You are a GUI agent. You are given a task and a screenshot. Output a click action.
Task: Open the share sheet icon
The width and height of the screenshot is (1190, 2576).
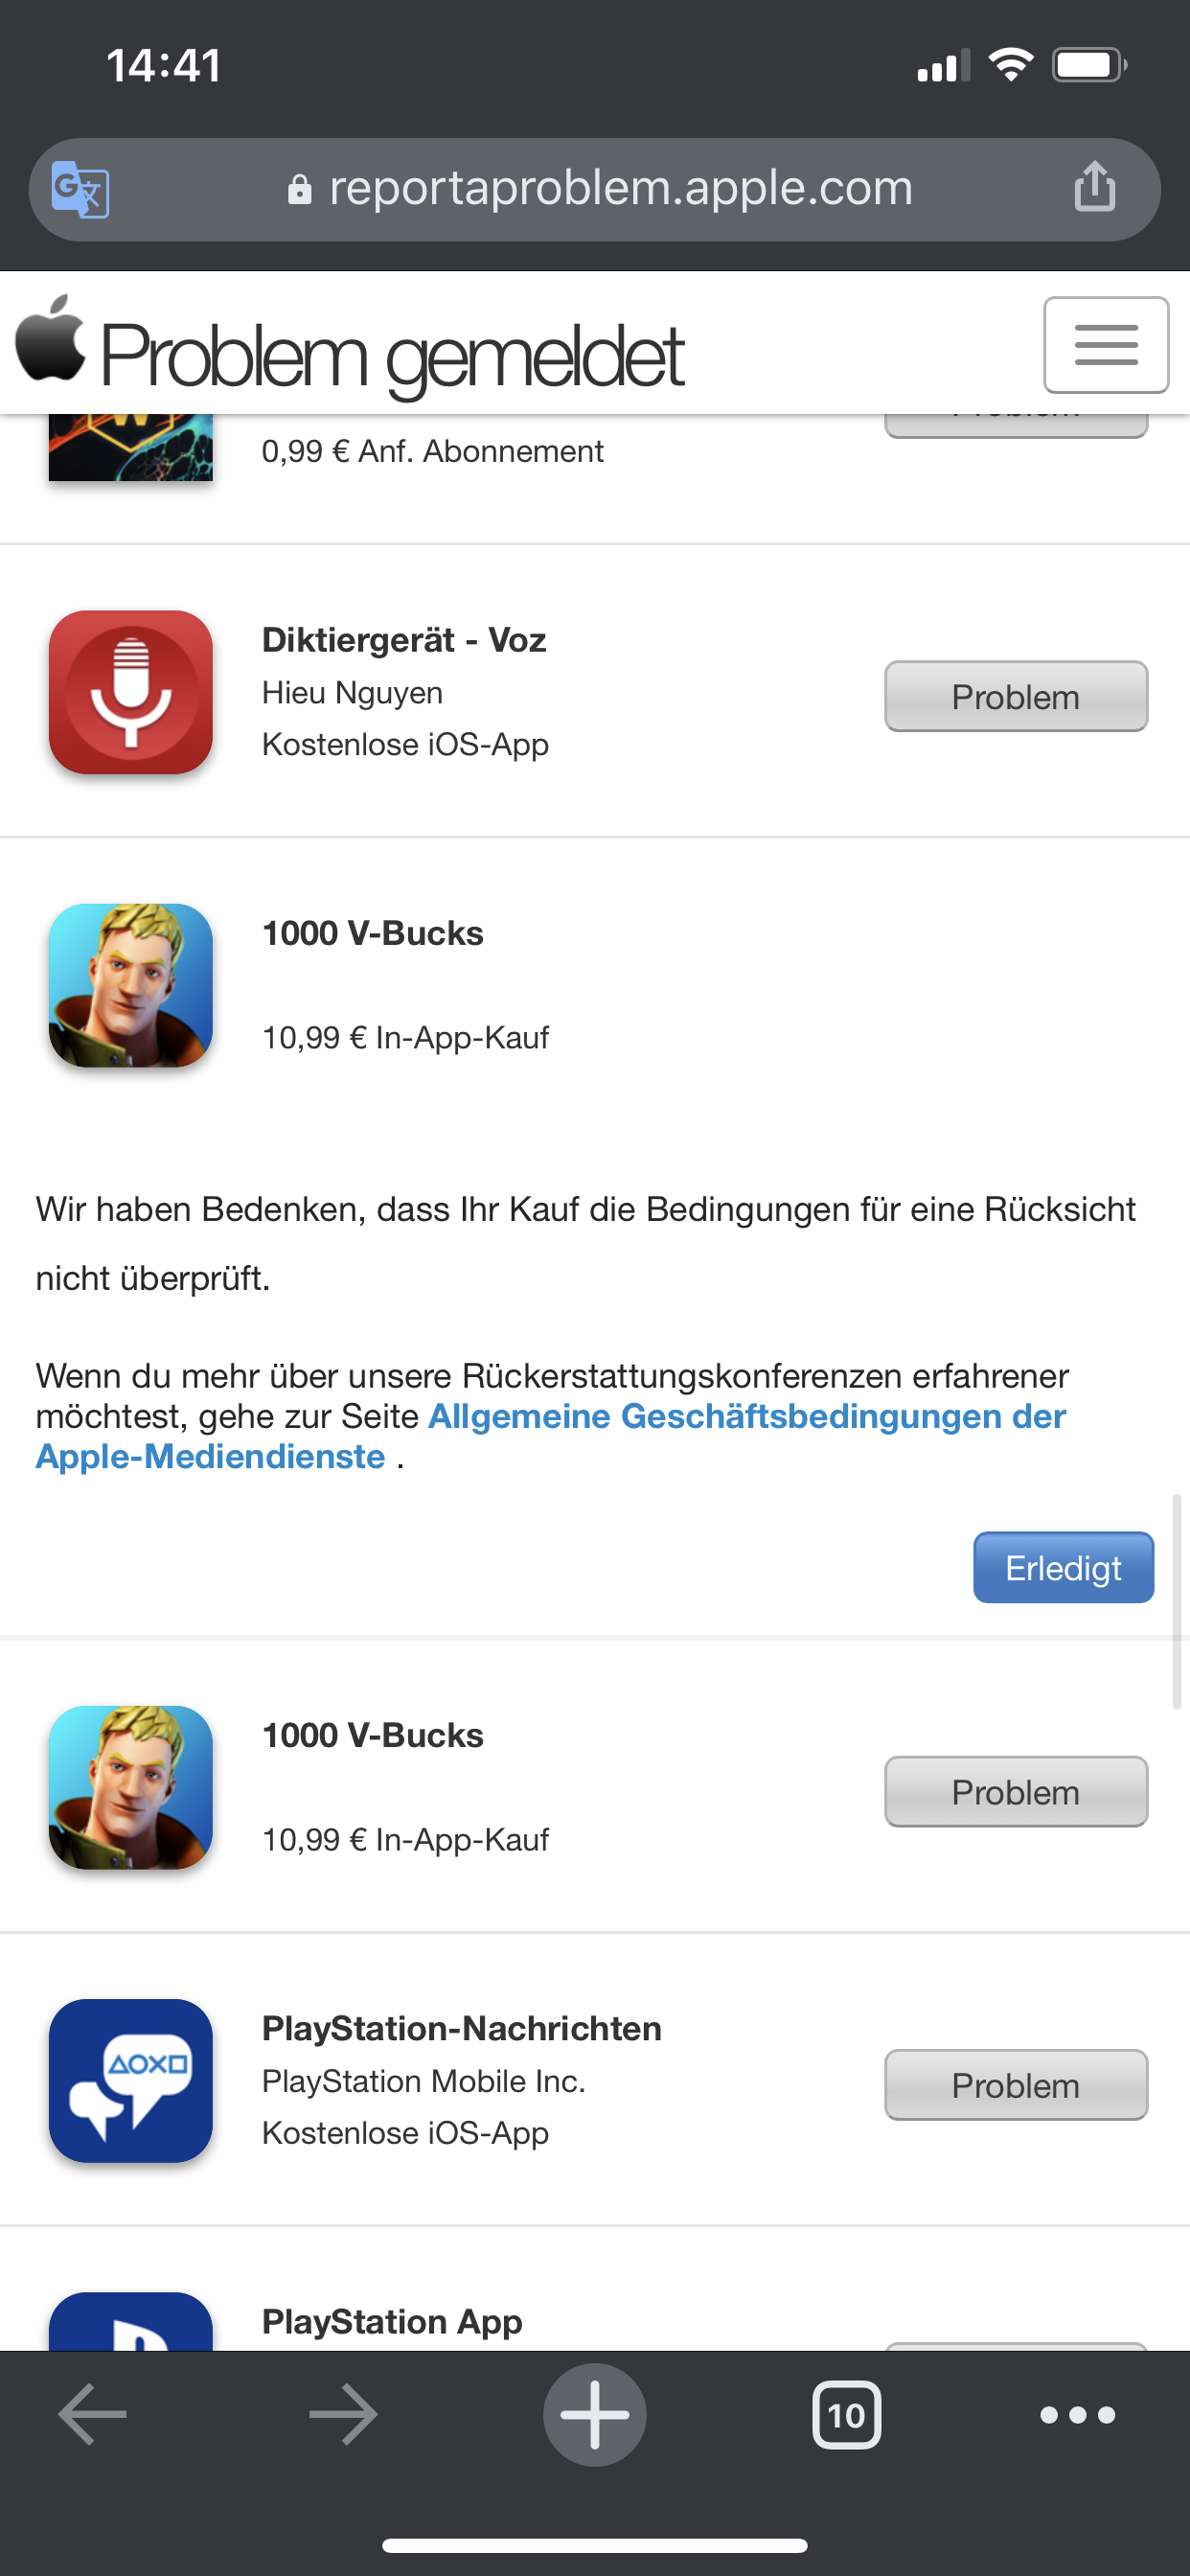pyautogui.click(x=1094, y=186)
